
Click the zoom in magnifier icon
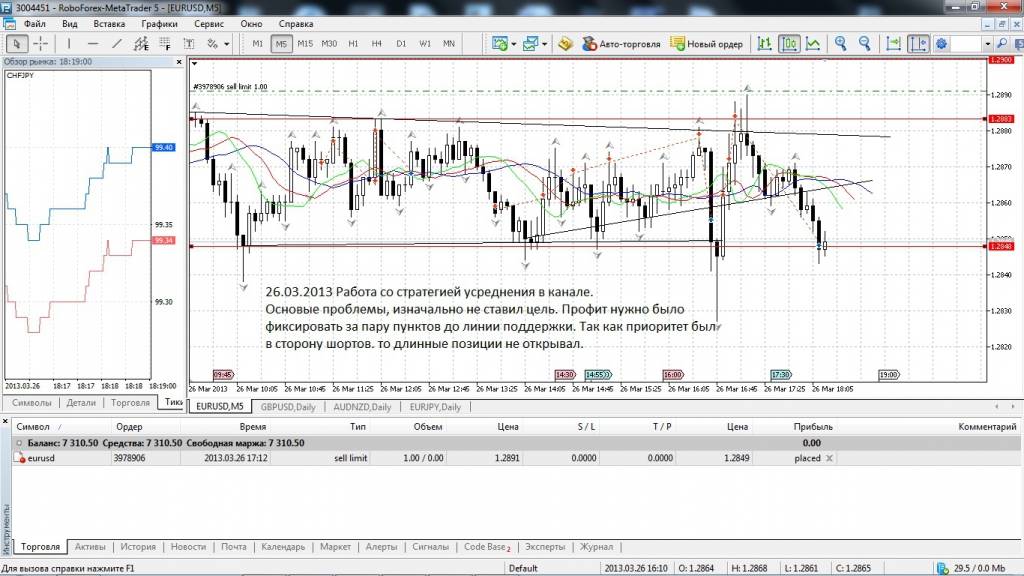pos(840,44)
